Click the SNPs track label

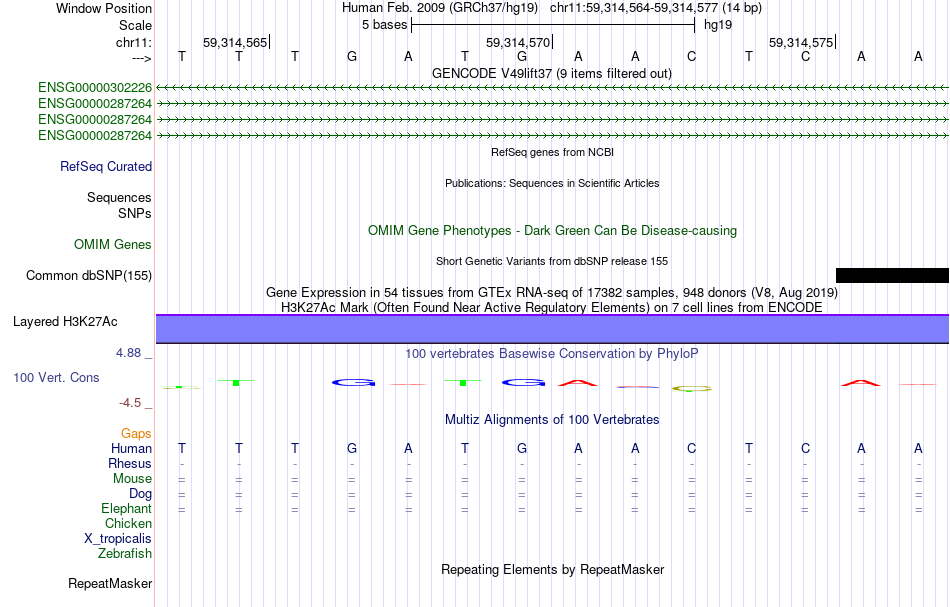[135, 213]
